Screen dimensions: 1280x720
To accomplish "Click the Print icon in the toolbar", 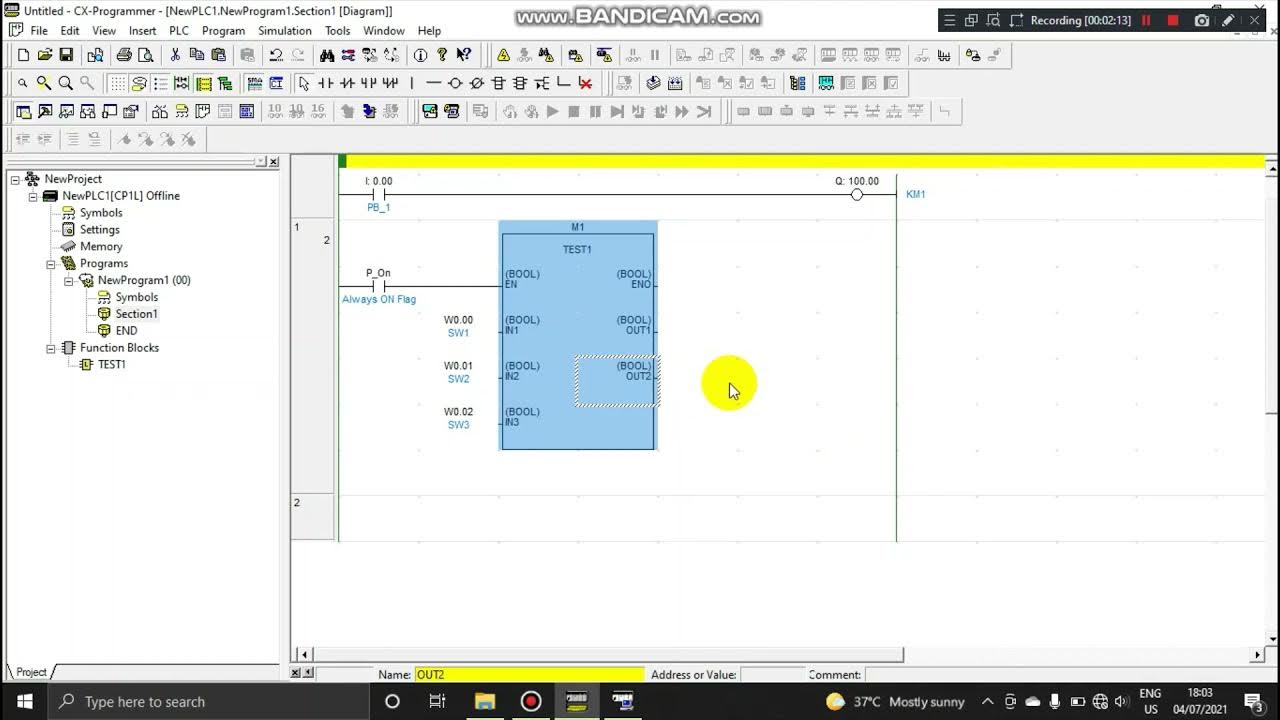I will (124, 55).
